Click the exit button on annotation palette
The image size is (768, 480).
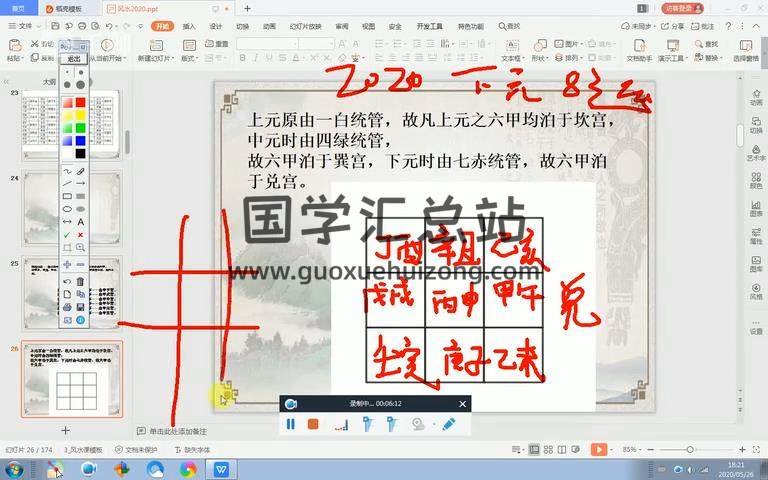73,59
